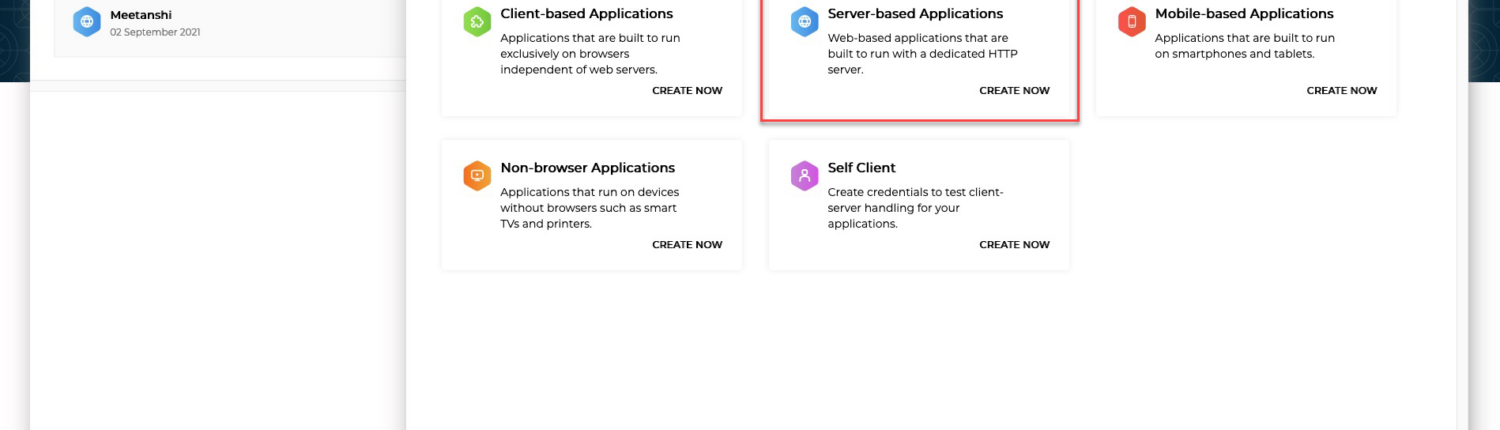Click CREATE NOW under Server-based Applications
The height and width of the screenshot is (430, 1500).
pyautogui.click(x=1014, y=90)
